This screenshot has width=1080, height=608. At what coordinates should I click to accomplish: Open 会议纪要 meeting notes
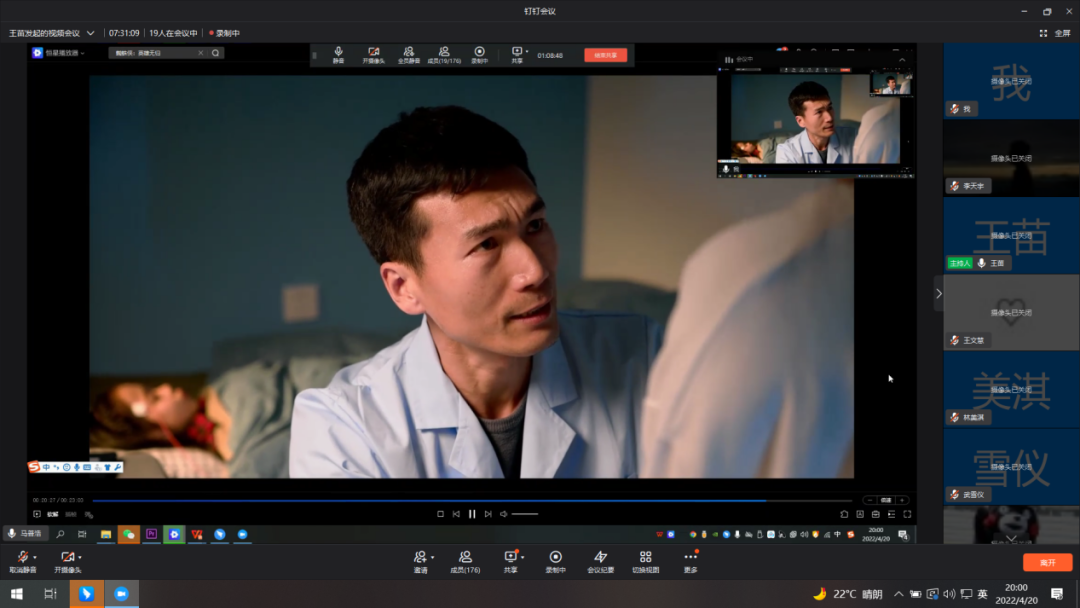tap(600, 558)
